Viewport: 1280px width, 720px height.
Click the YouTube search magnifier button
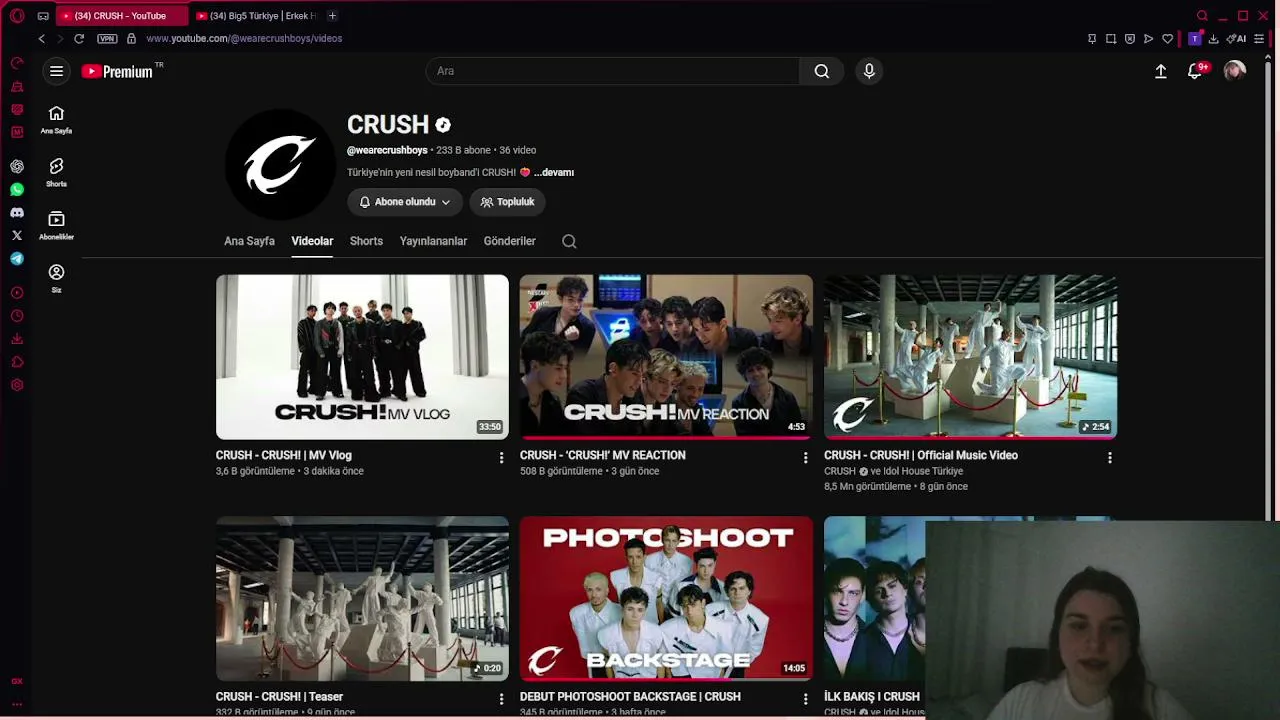click(x=822, y=71)
